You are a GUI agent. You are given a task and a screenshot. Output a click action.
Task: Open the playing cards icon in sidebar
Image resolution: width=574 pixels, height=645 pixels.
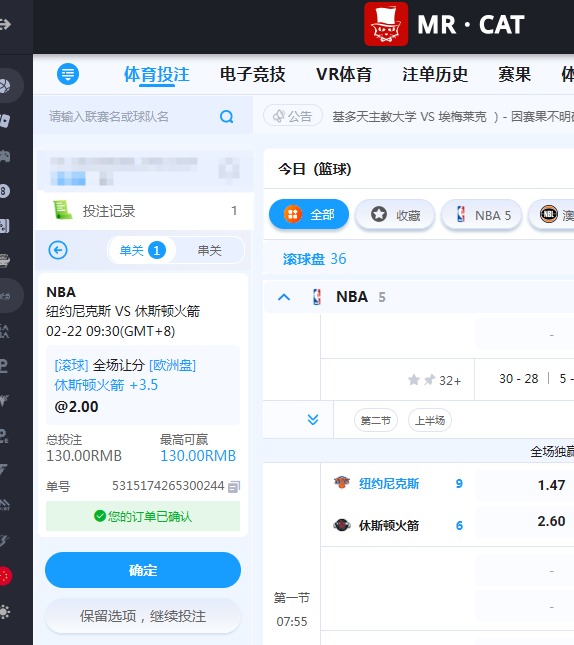[5, 121]
